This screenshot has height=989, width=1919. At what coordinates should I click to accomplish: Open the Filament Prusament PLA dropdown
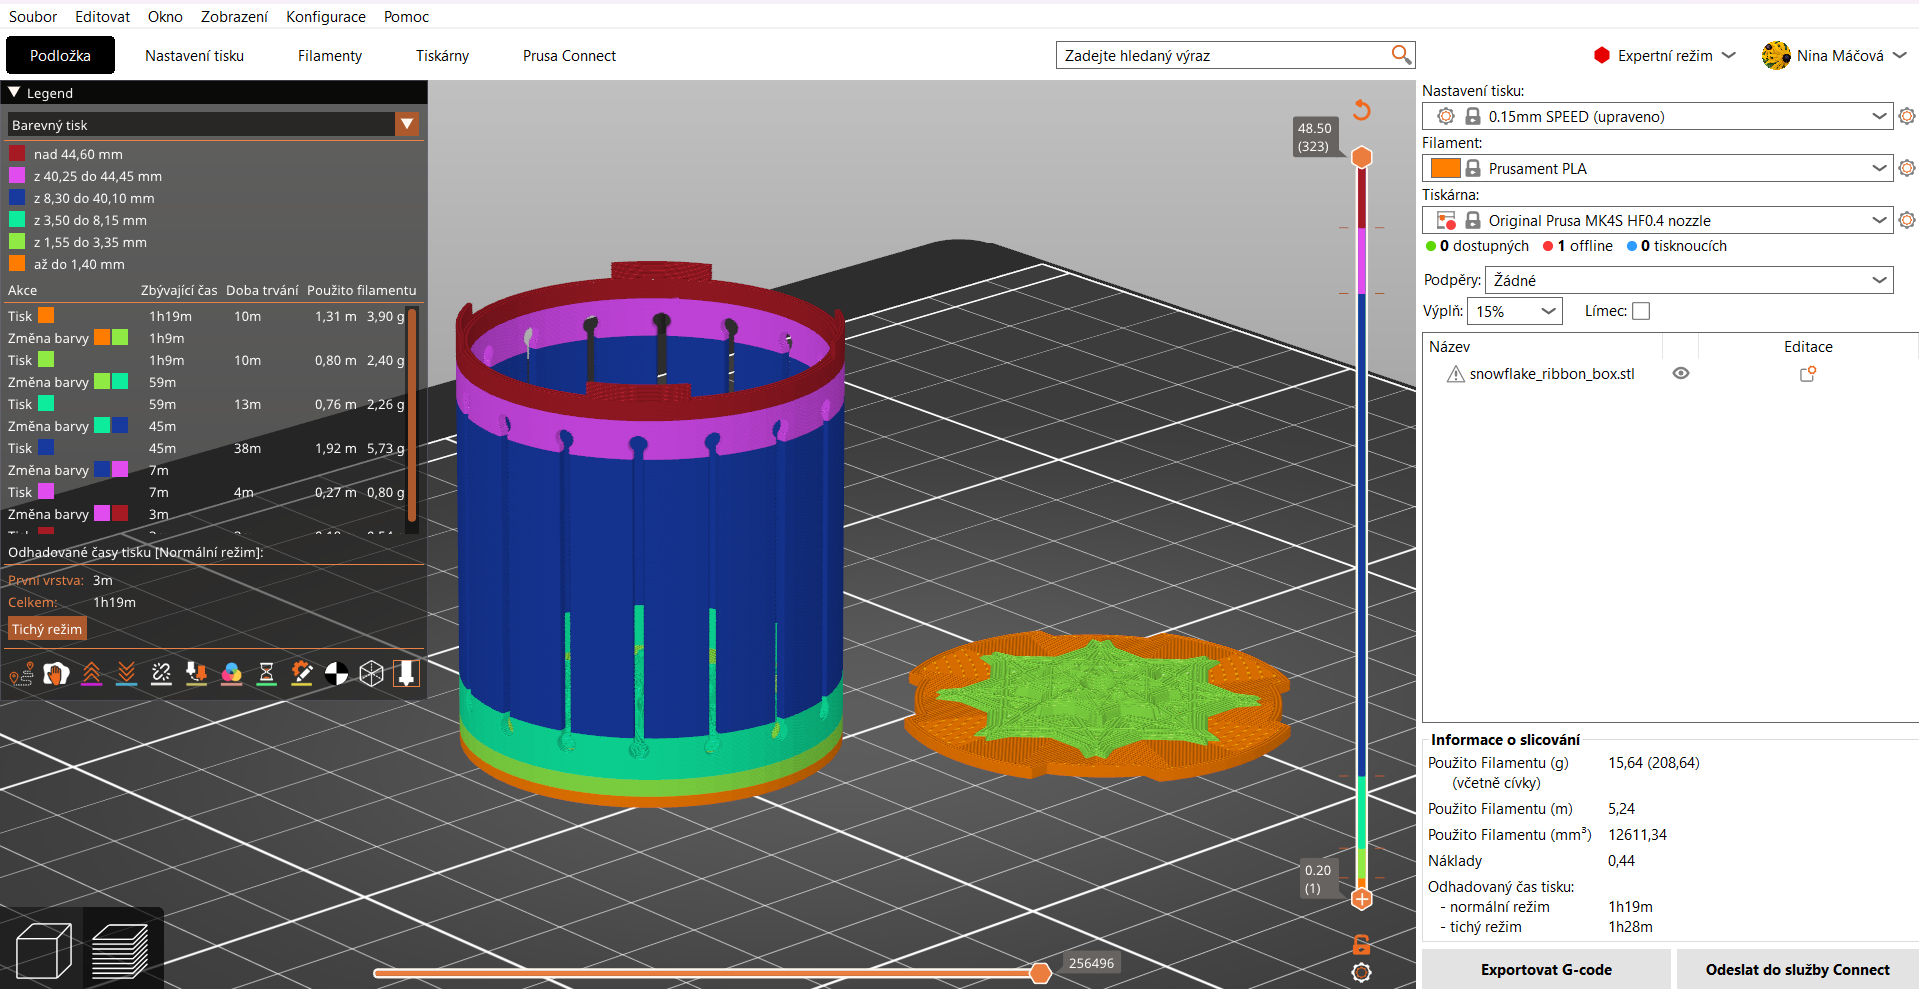pyautogui.click(x=1658, y=168)
